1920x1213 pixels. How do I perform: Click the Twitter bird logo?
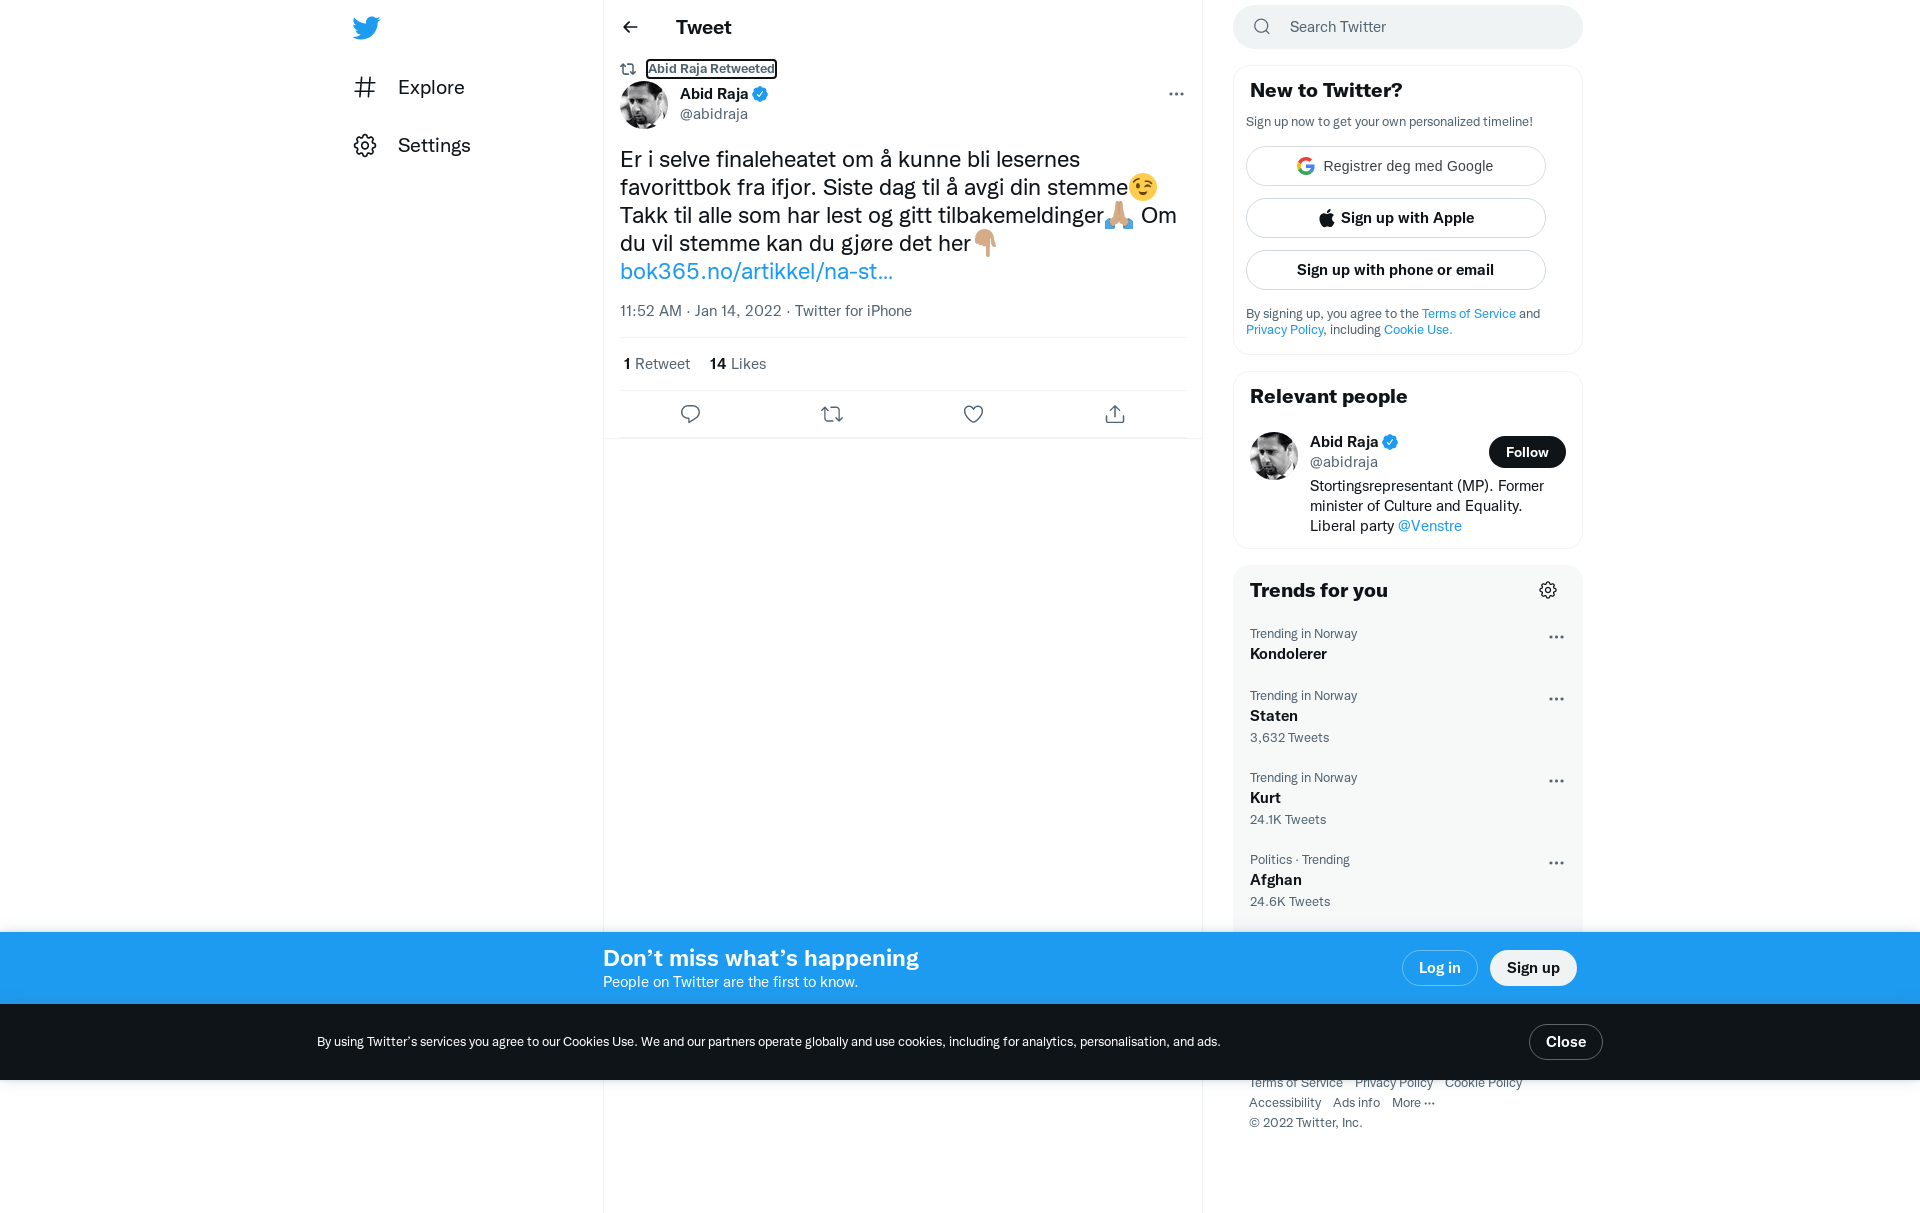[x=366, y=27]
